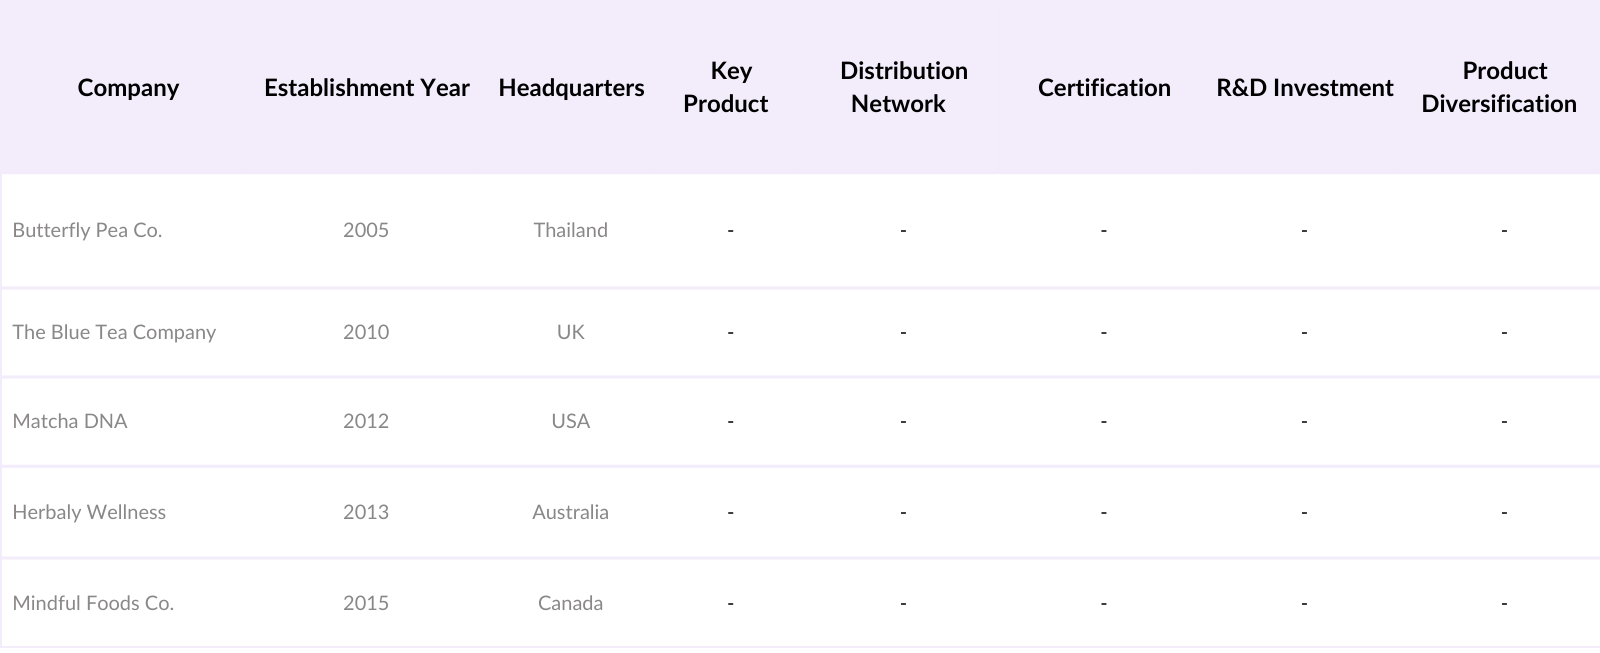Click the Key Product column header

pyautogui.click(x=727, y=87)
